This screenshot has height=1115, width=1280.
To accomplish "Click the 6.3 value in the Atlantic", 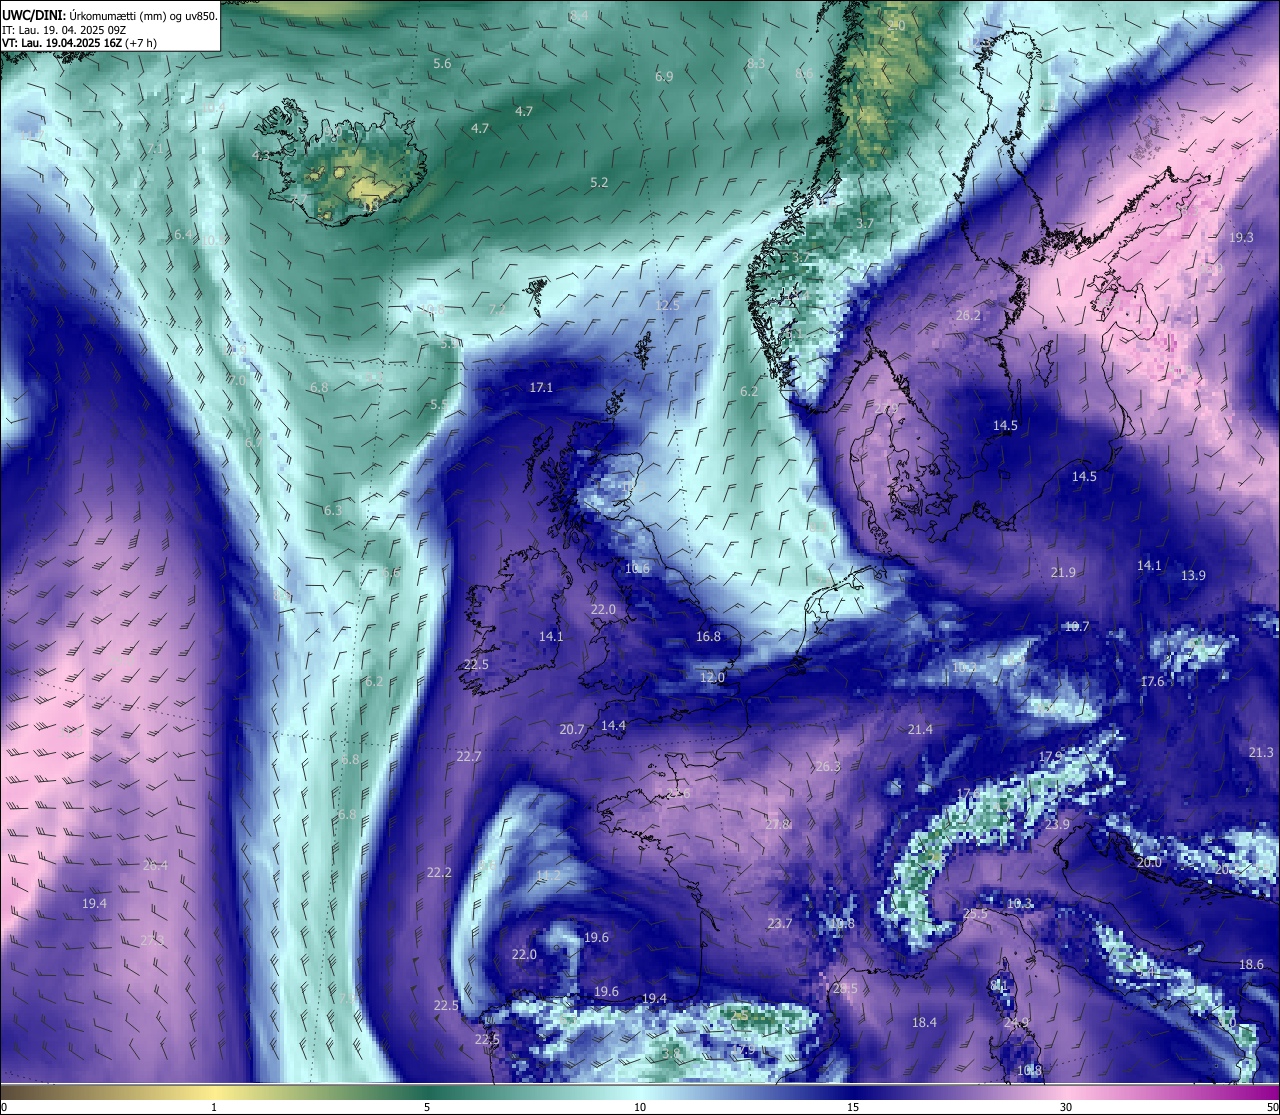I will (333, 510).
